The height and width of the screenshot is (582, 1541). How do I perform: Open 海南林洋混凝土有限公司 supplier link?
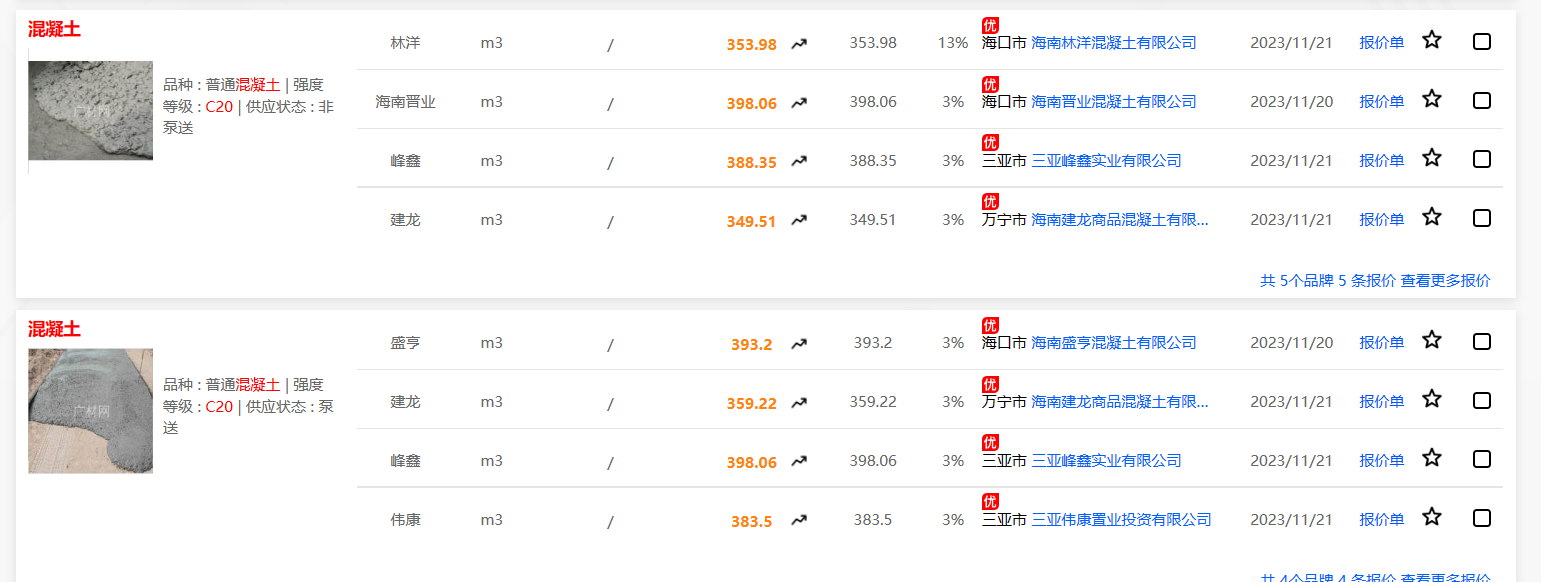click(1113, 43)
